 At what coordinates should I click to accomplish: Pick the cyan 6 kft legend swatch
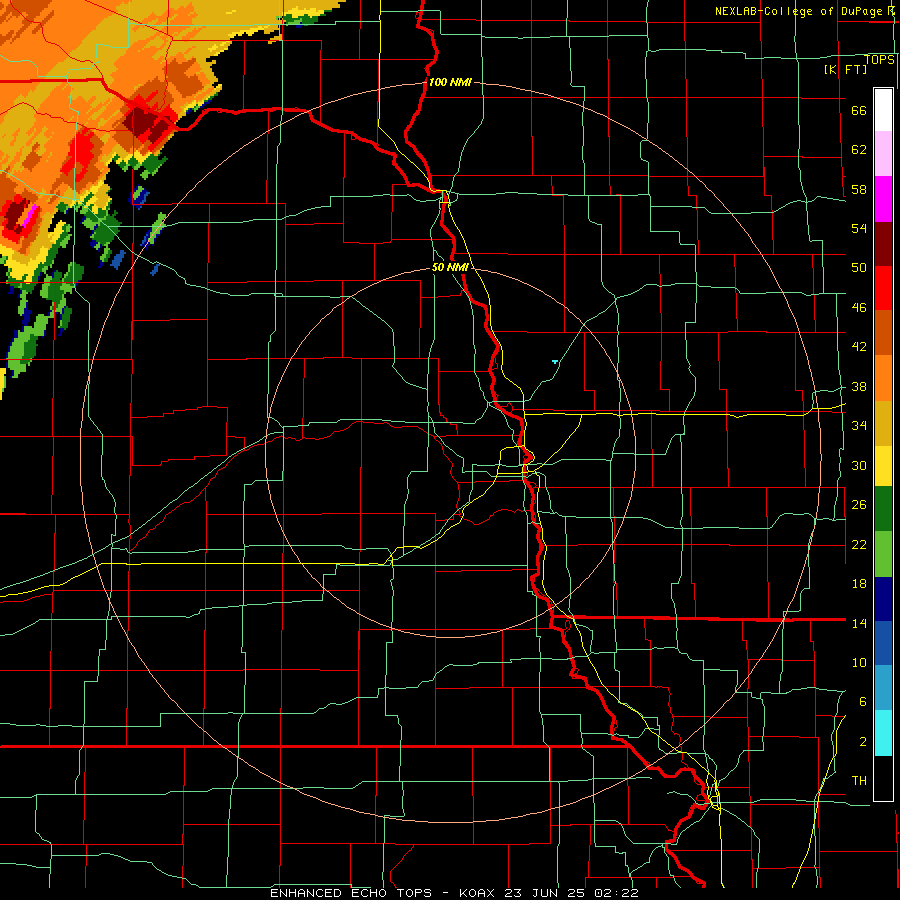point(883,733)
